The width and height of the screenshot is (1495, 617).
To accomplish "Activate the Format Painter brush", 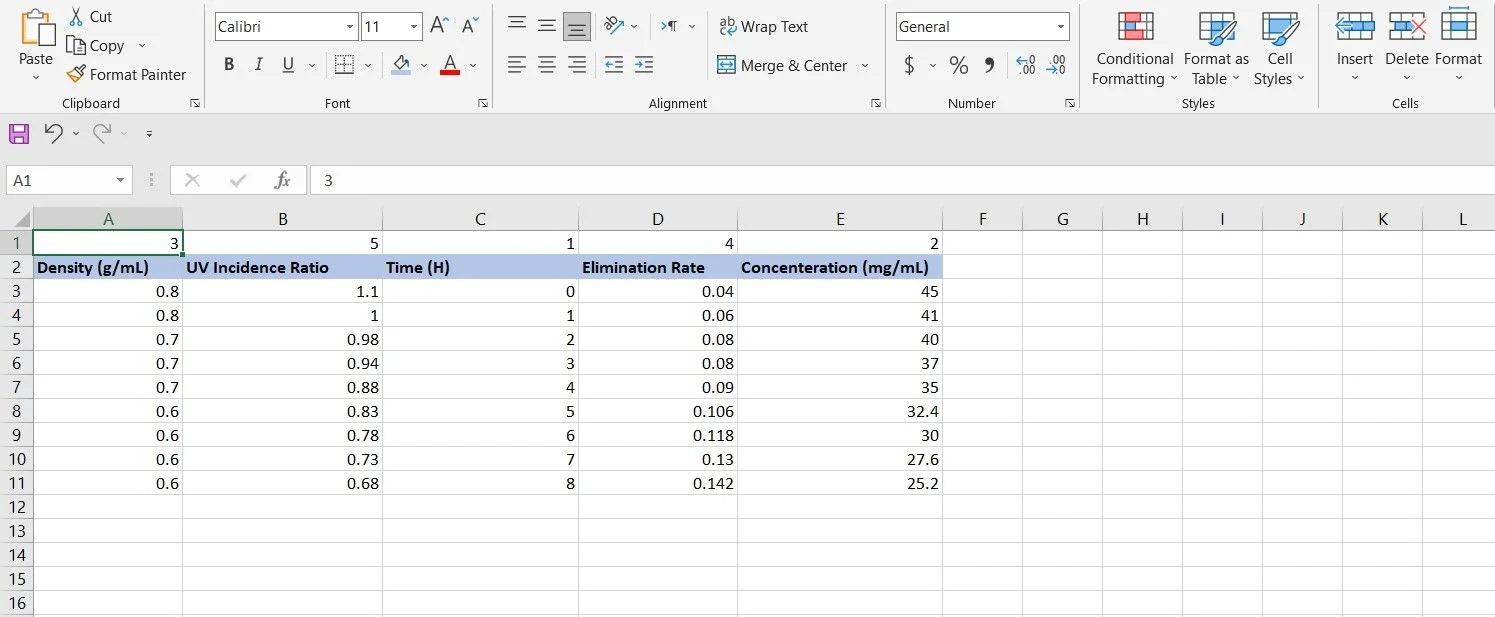I will tap(76, 75).
